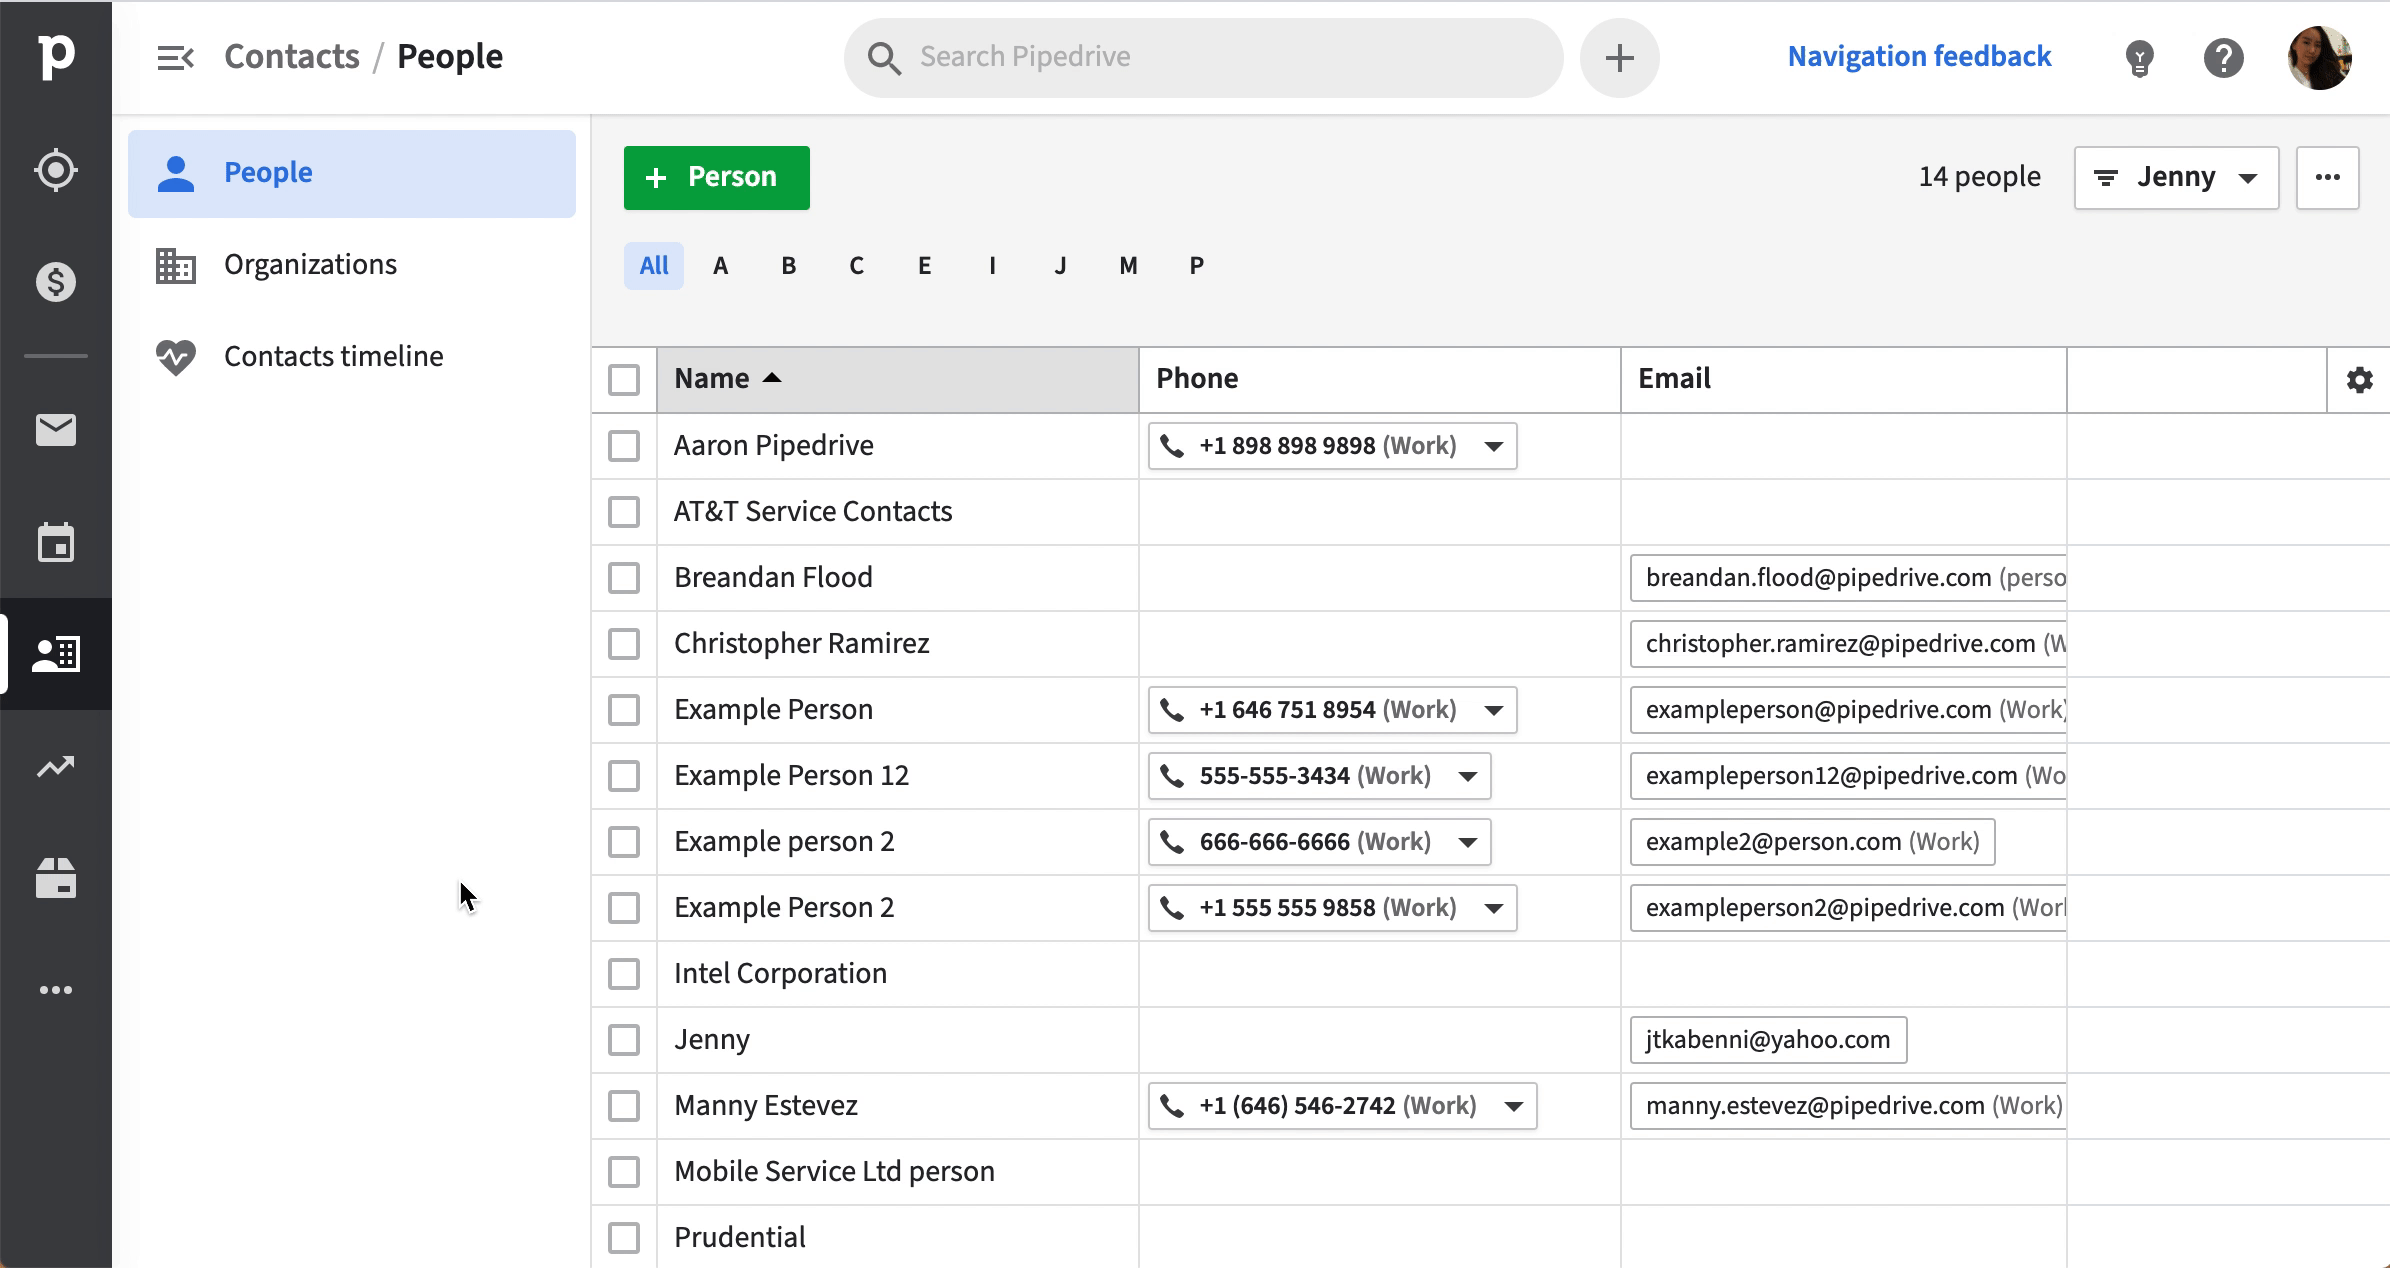Open the Activities calendar icon in sidebar
Image resolution: width=2390 pixels, height=1268 pixels.
[56, 542]
